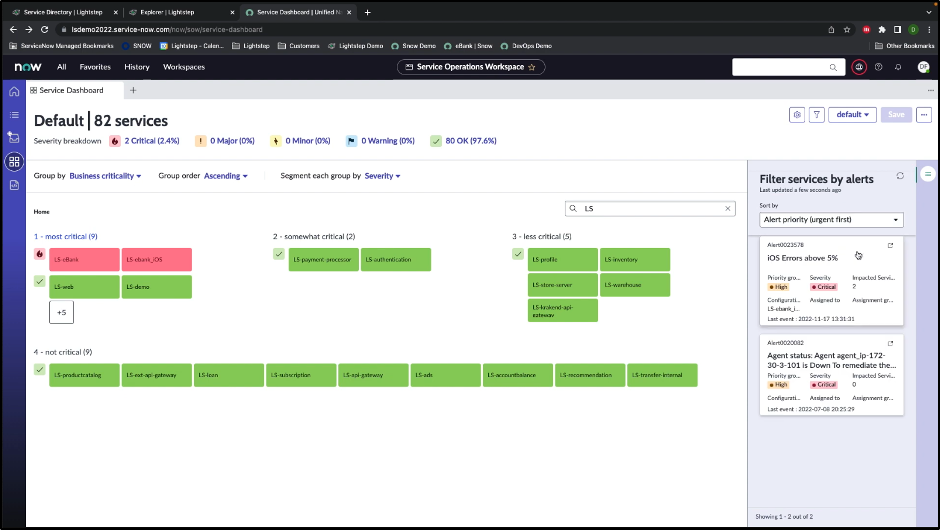940x530 pixels.
Task: Refresh the Filter services by alerts panel
Action: [900, 176]
